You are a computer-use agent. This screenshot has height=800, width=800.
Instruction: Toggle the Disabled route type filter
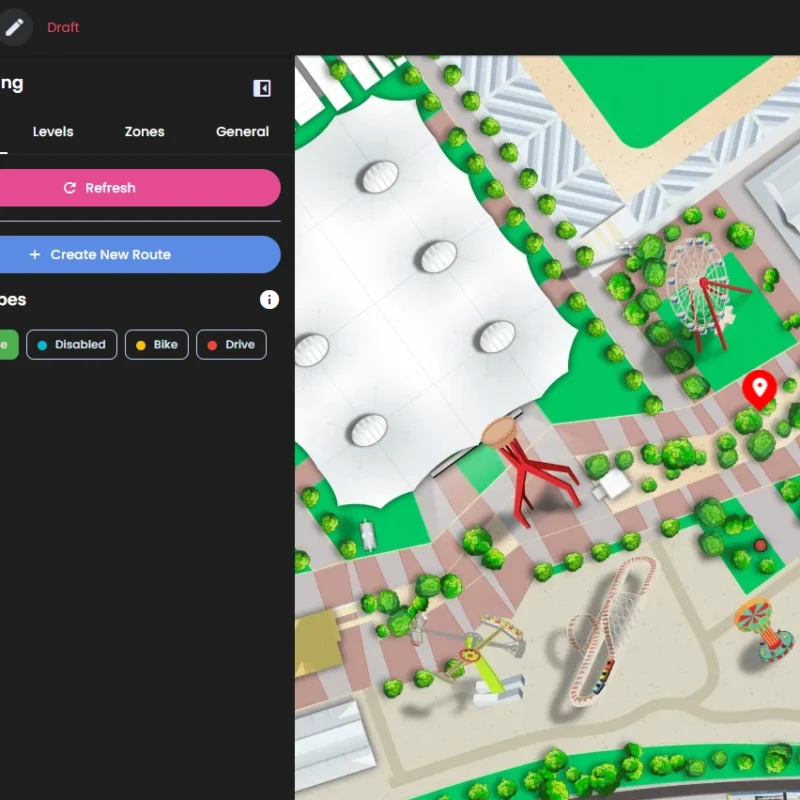pyautogui.click(x=71, y=344)
